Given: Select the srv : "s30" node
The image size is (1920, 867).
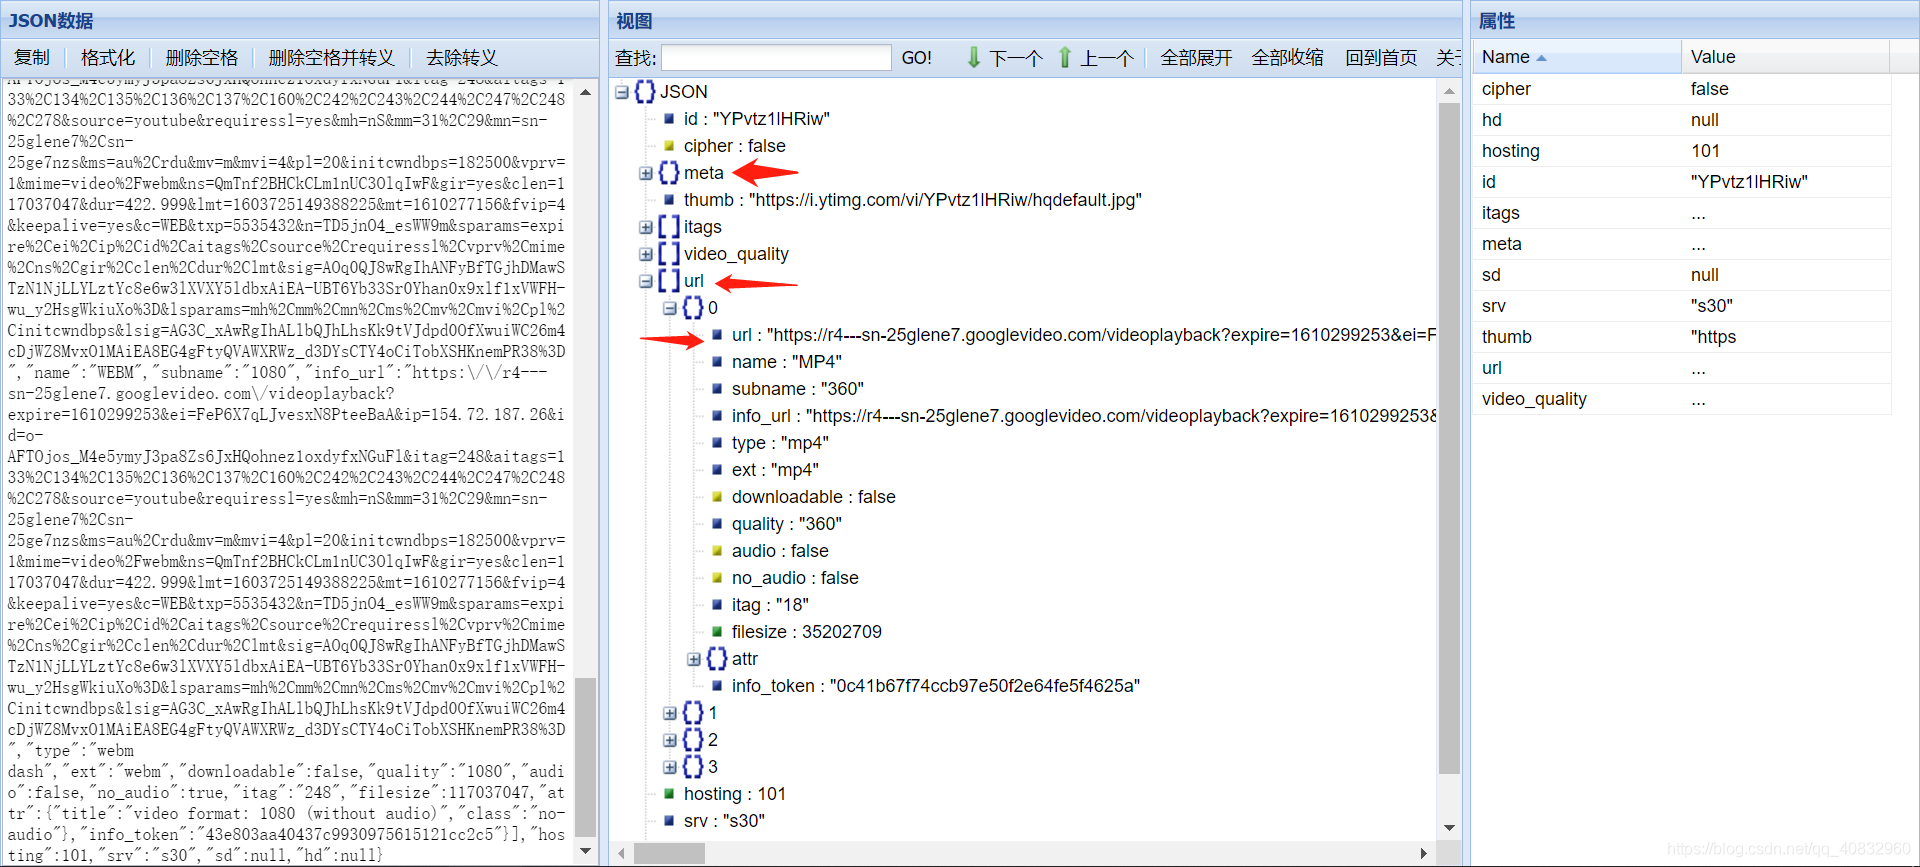Looking at the screenshot, I should (x=724, y=821).
